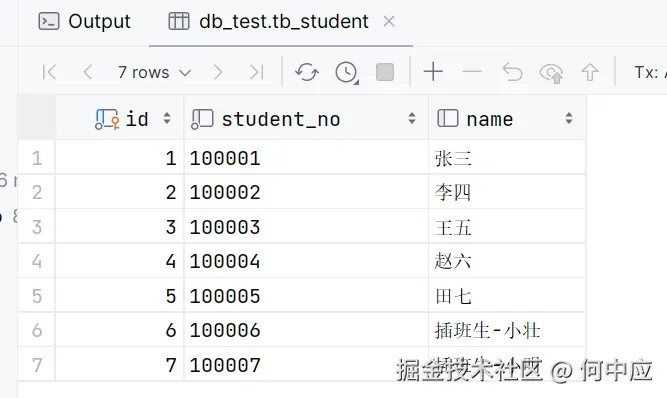Click the cell with student_no 100001
The height and width of the screenshot is (398, 667).
coord(306,158)
